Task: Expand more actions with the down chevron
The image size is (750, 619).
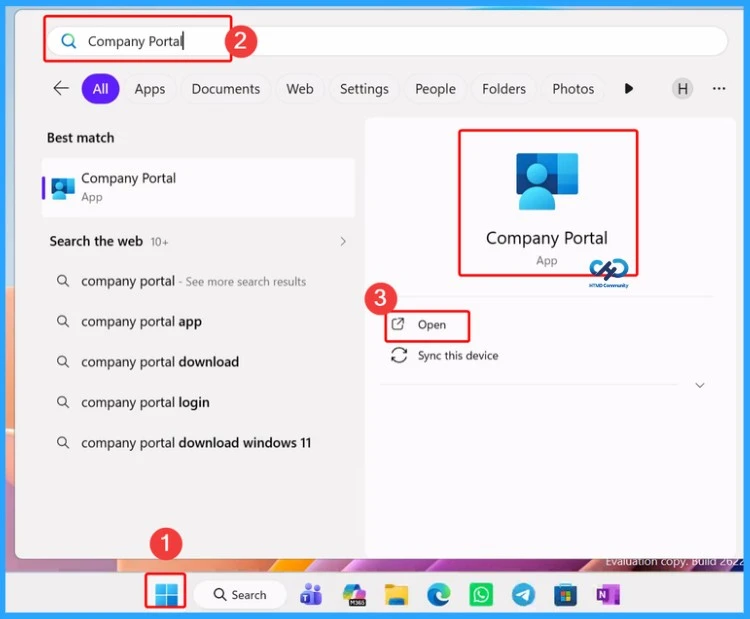Action: coord(700,385)
